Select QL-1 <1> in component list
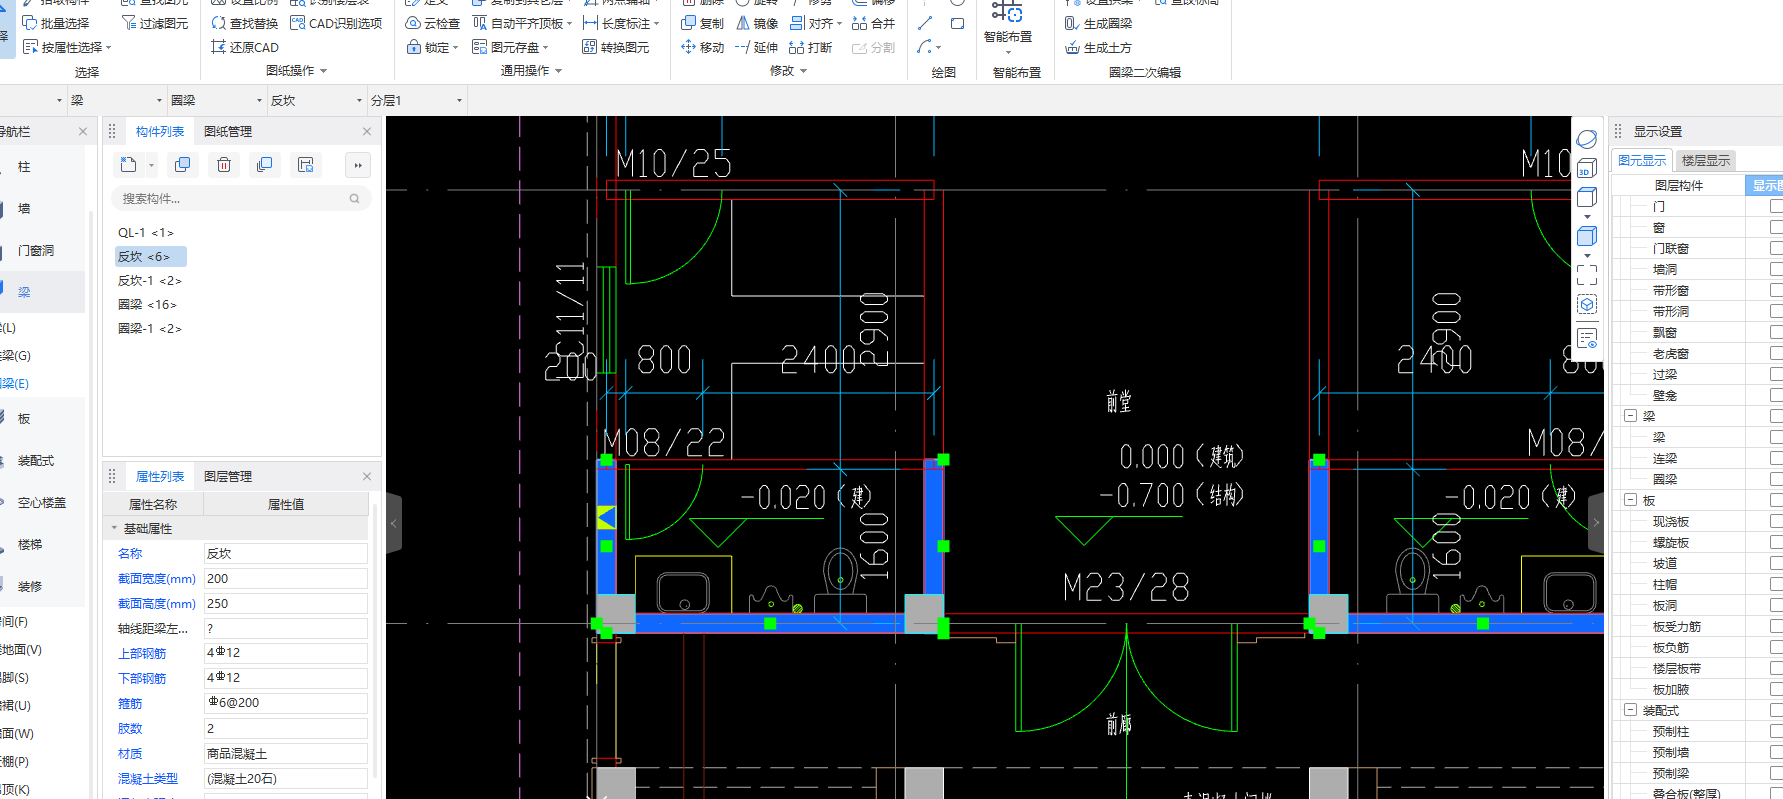Viewport: 1783px width, 799px height. (146, 233)
